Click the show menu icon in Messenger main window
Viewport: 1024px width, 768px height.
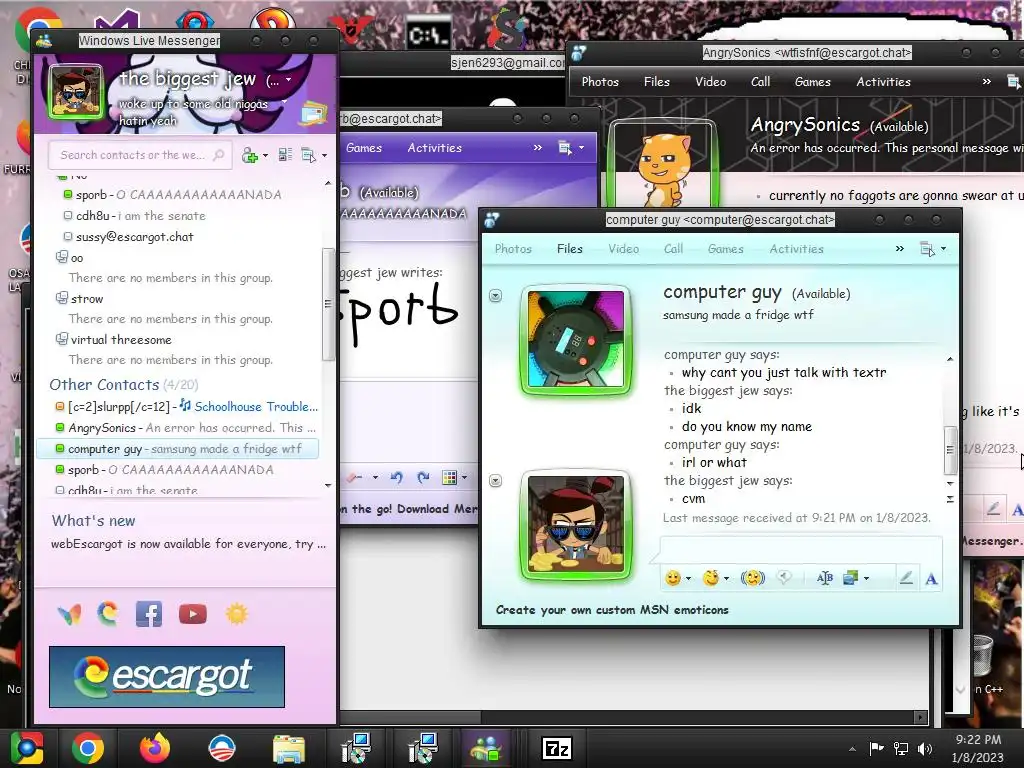click(x=308, y=155)
